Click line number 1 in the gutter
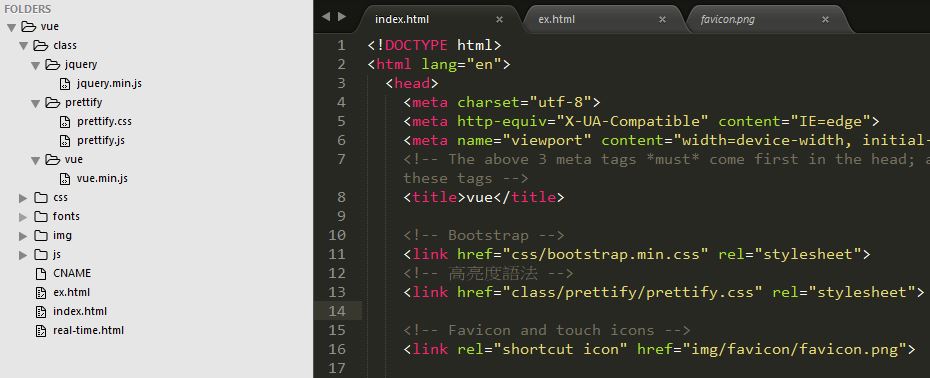Viewport: 930px width, 378px height. [x=341, y=45]
